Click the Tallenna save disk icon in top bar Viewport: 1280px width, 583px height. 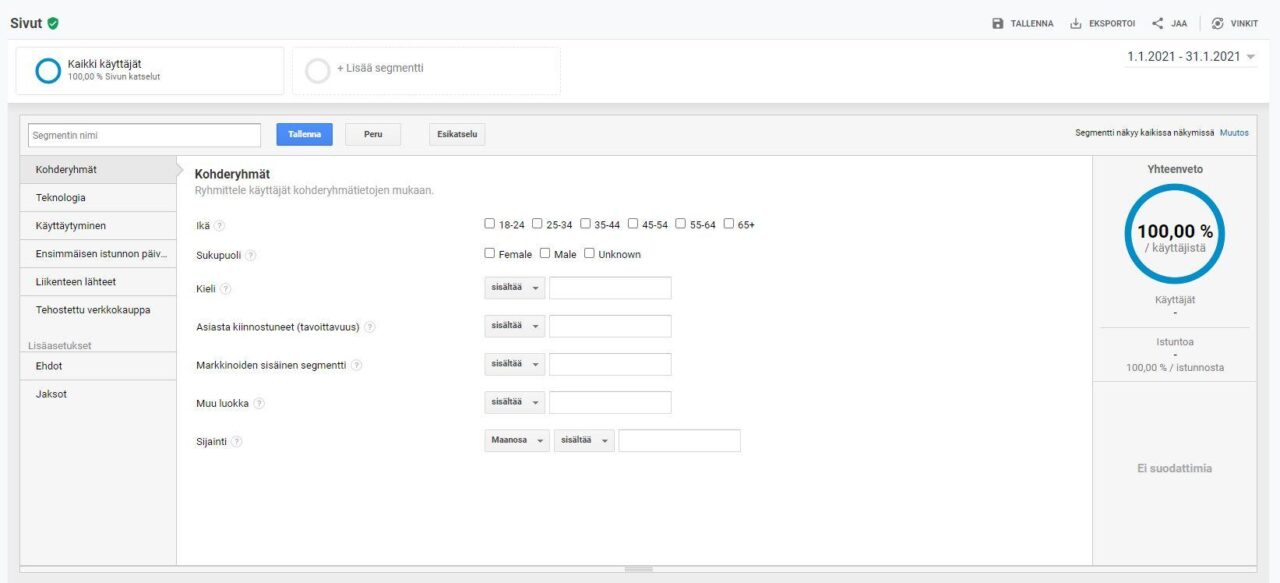tap(997, 24)
